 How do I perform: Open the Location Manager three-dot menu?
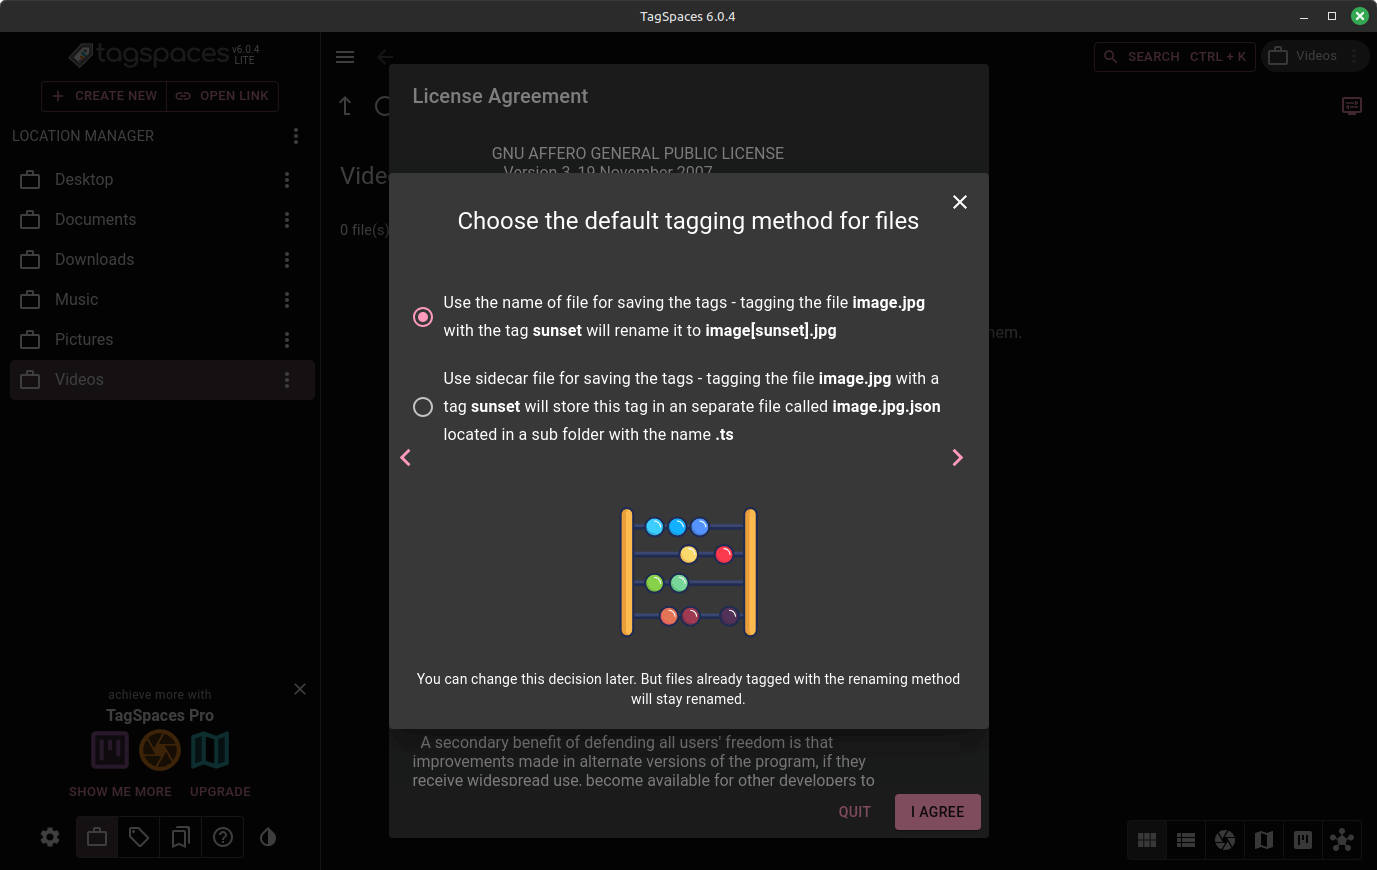295,136
